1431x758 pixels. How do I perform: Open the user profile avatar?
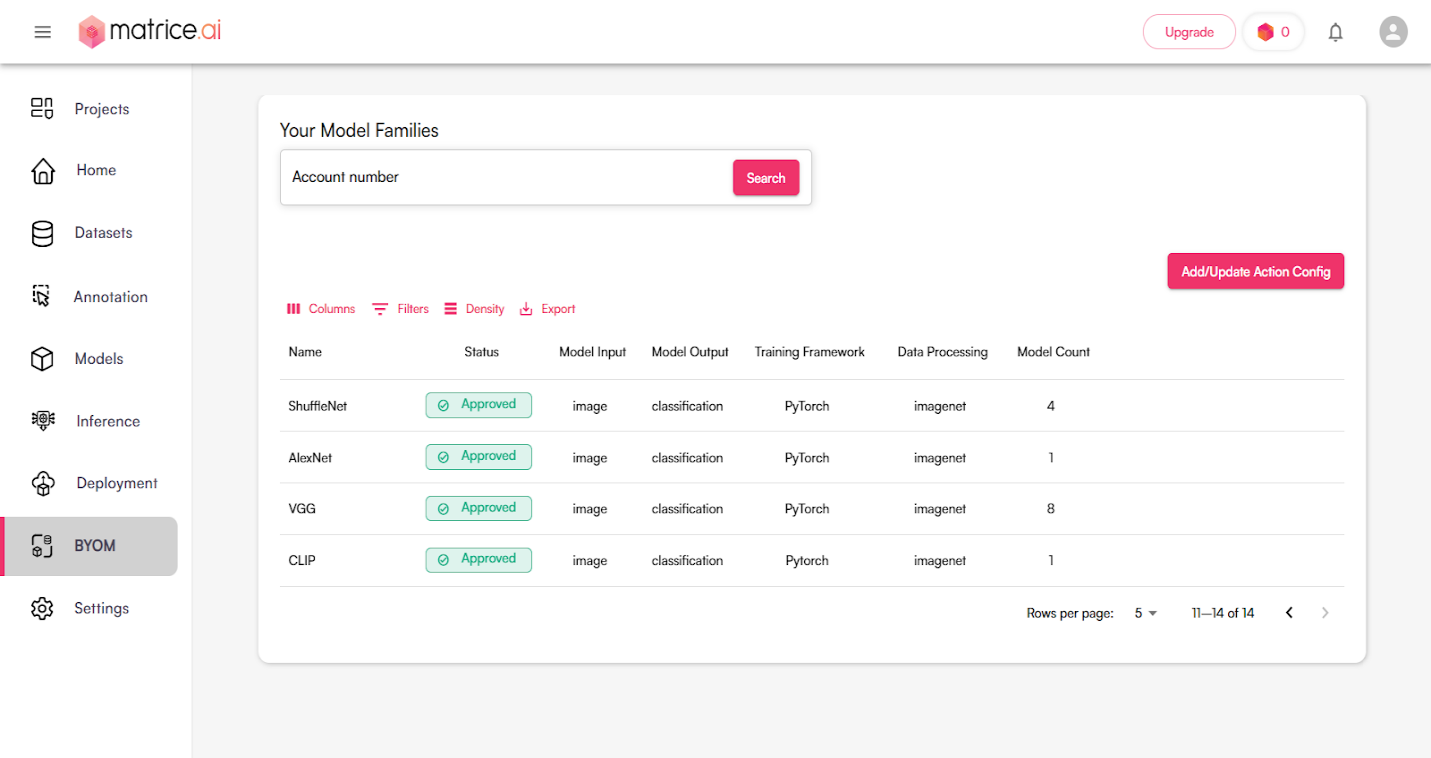[1393, 32]
